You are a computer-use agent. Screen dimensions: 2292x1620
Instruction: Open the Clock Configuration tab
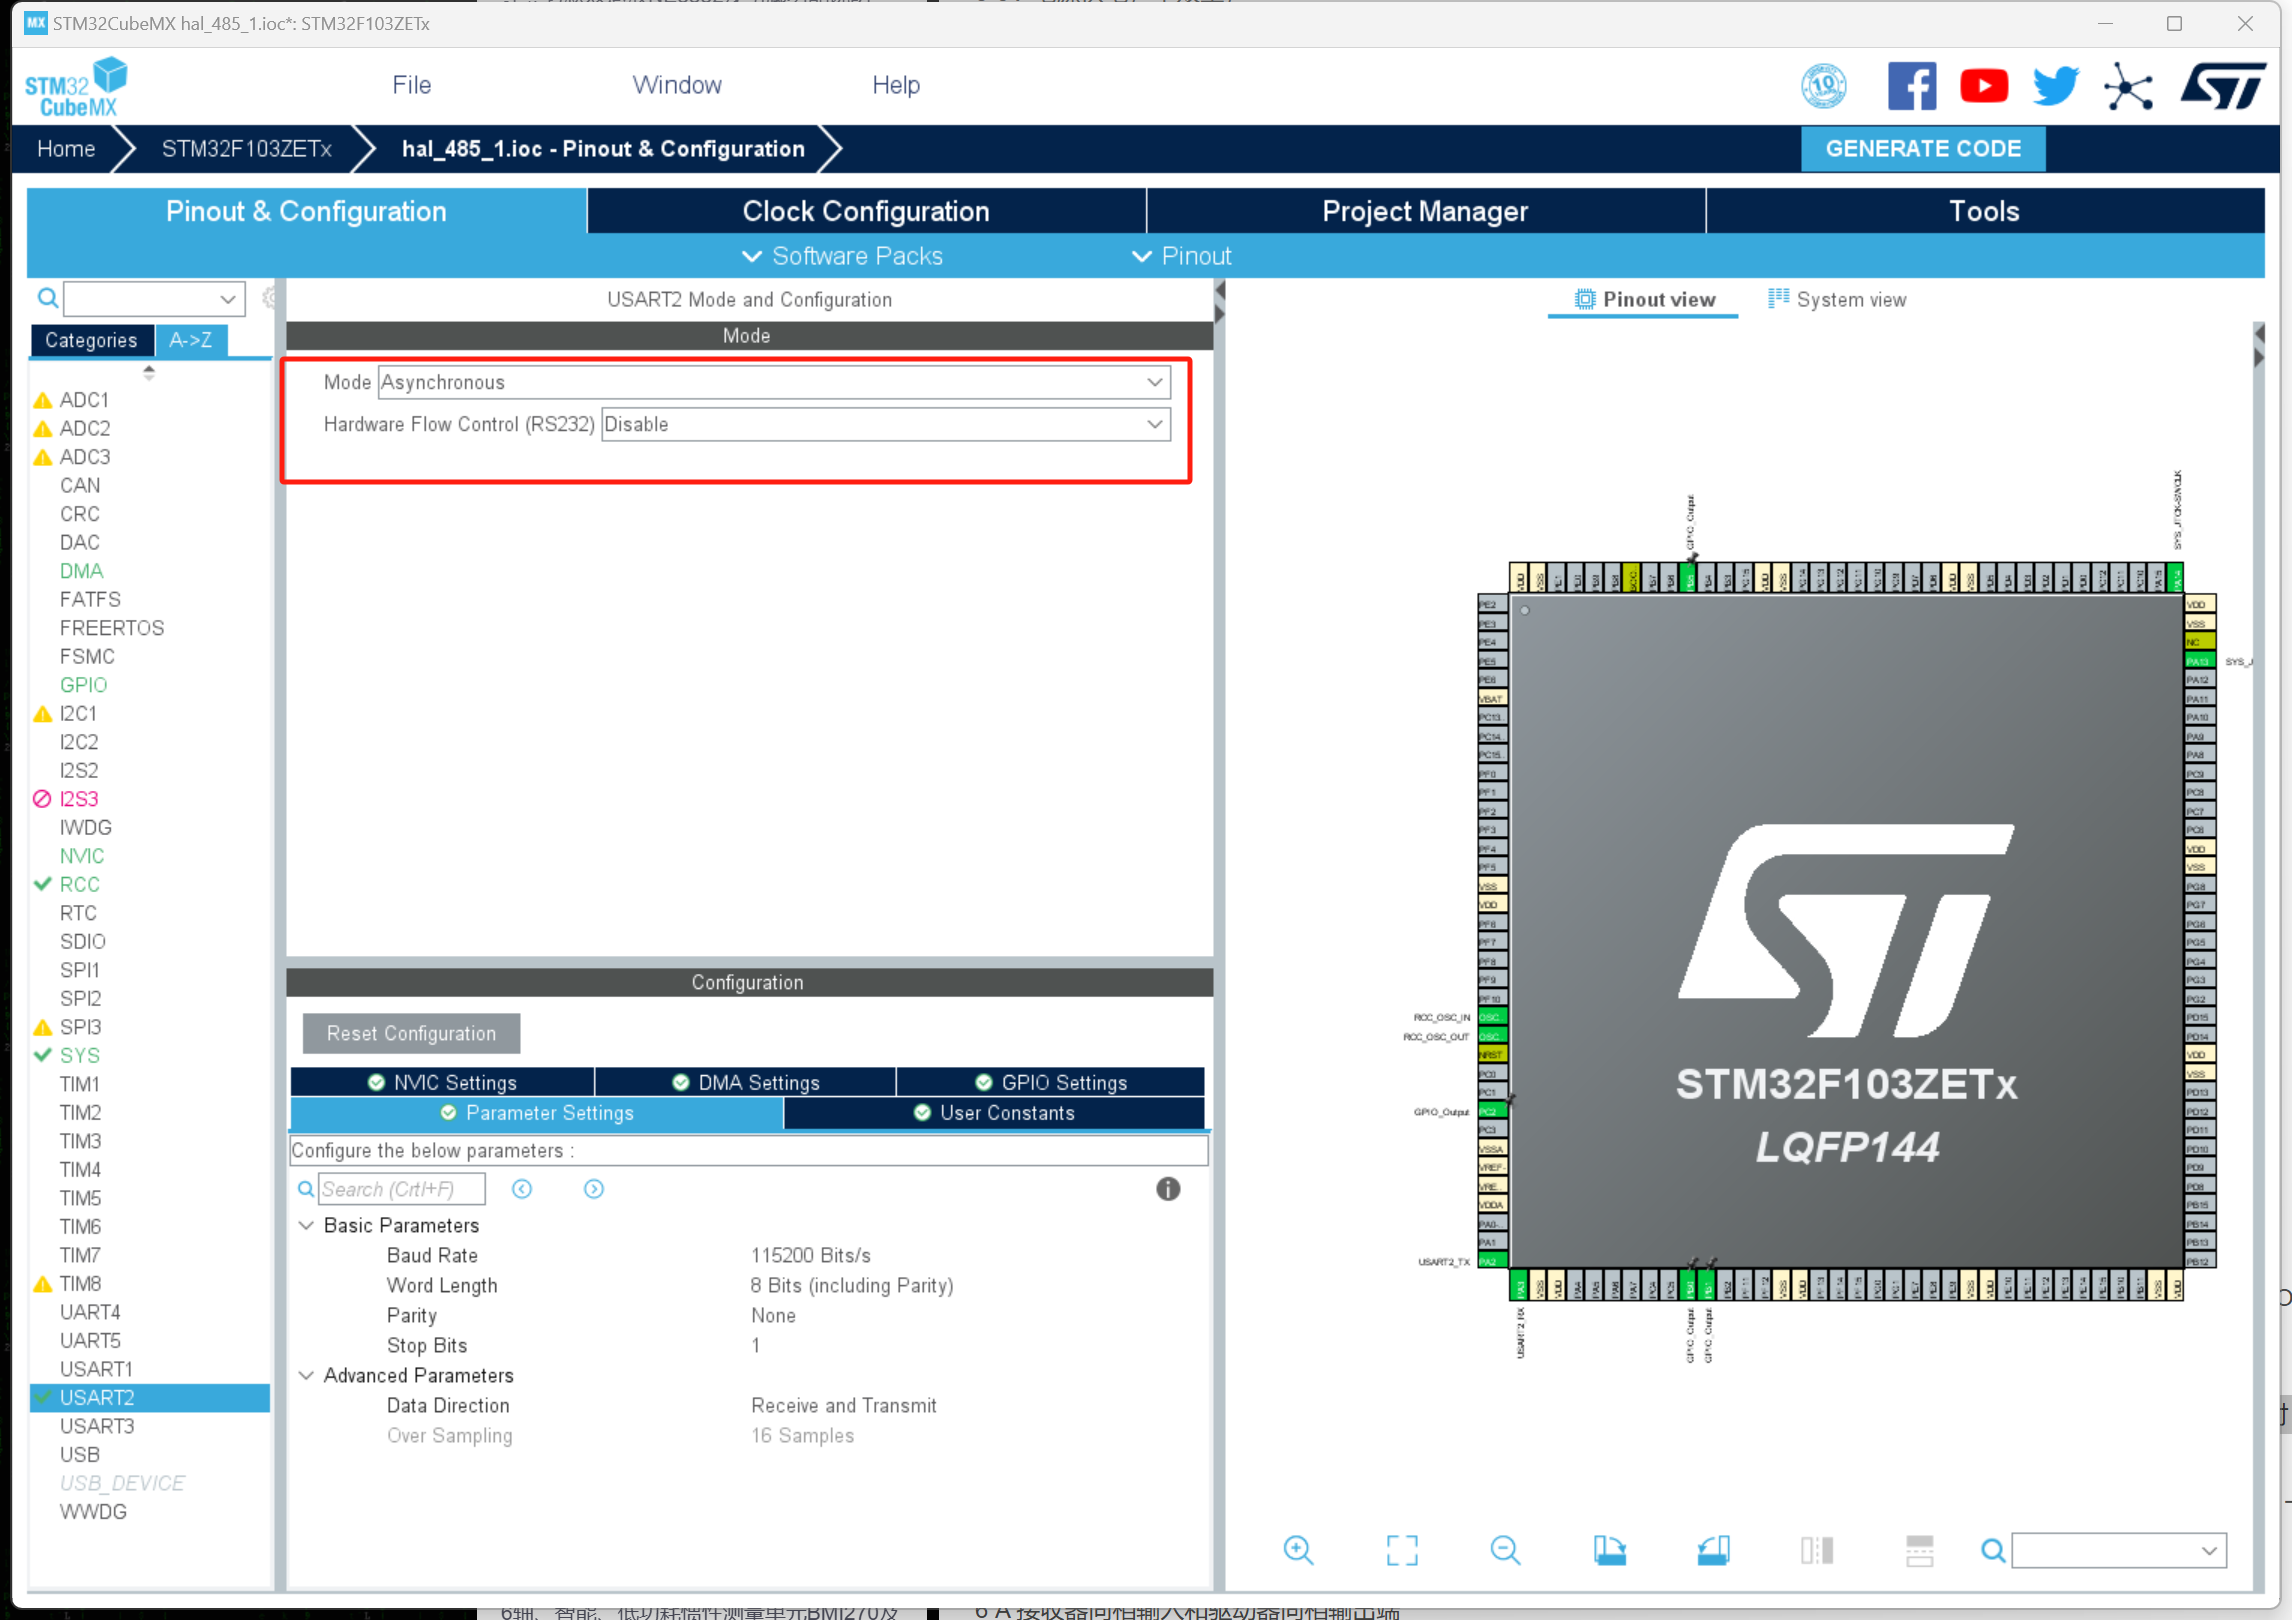point(865,211)
